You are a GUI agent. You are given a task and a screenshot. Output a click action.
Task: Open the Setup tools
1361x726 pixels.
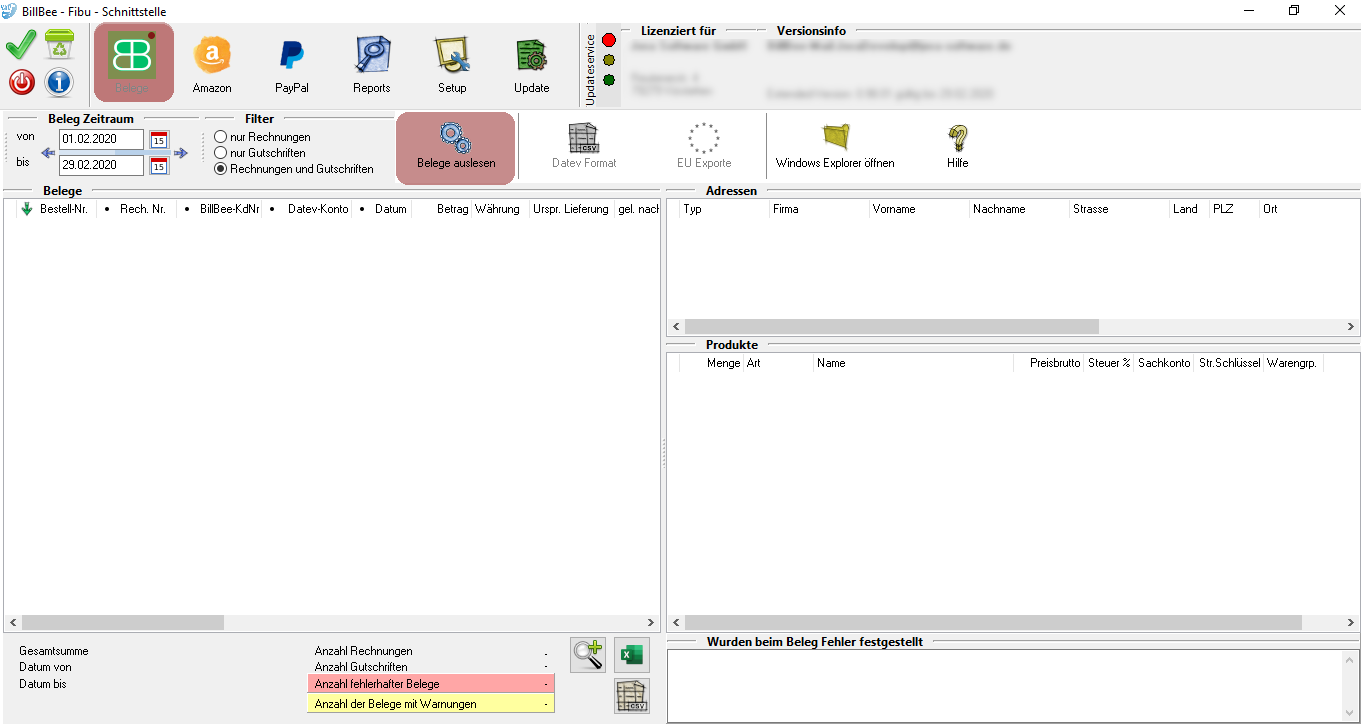pyautogui.click(x=452, y=63)
